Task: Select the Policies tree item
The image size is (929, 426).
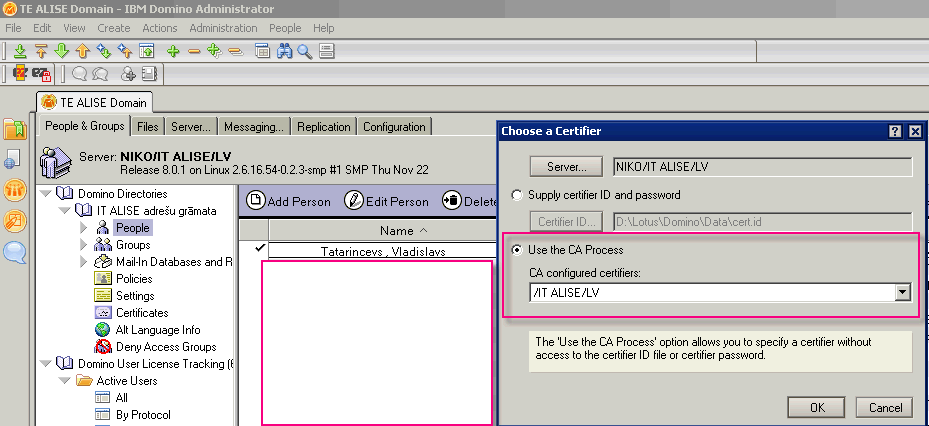Action: point(134,279)
